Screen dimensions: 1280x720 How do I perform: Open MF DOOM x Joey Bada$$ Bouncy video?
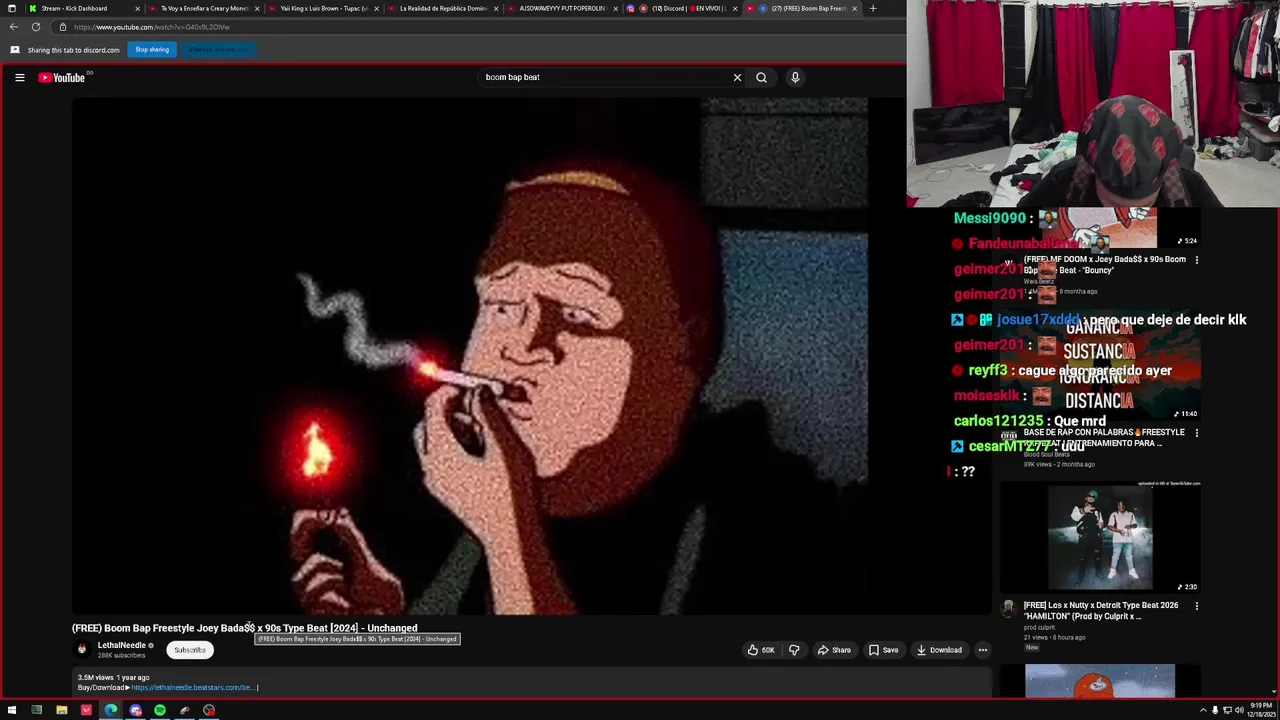1104,264
